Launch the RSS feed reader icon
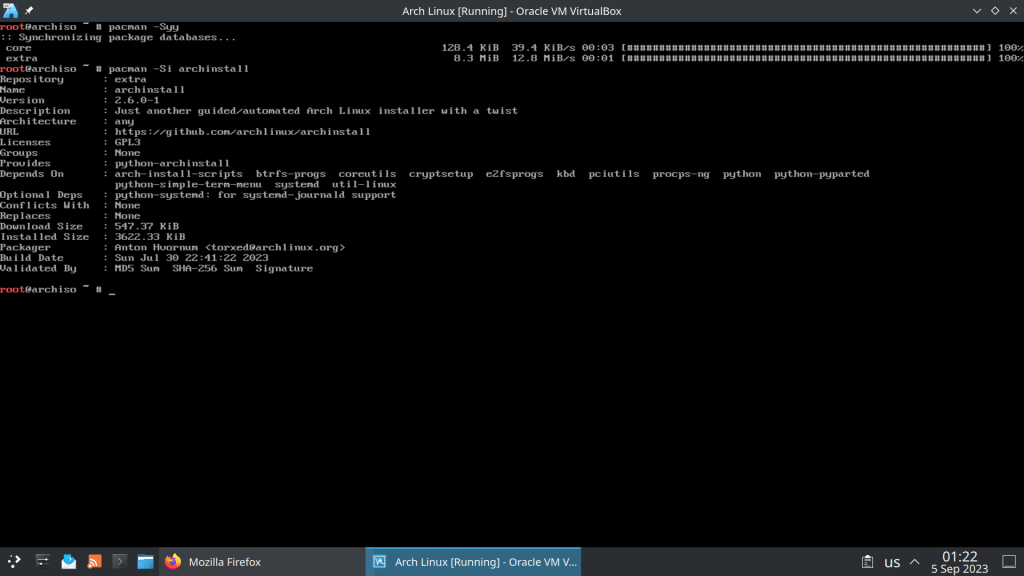Image resolution: width=1024 pixels, height=576 pixels. point(94,561)
